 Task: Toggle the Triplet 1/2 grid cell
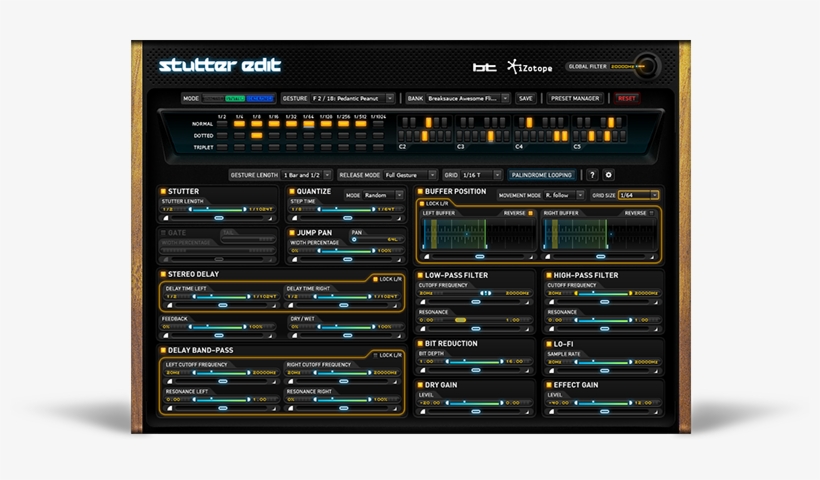pyautogui.click(x=222, y=147)
